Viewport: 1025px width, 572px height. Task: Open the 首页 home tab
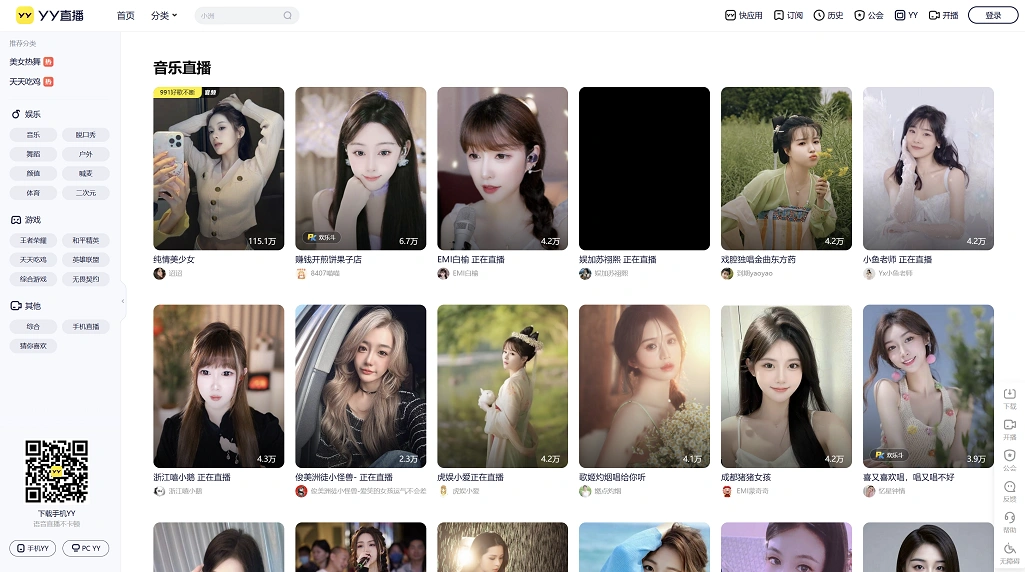tap(125, 15)
